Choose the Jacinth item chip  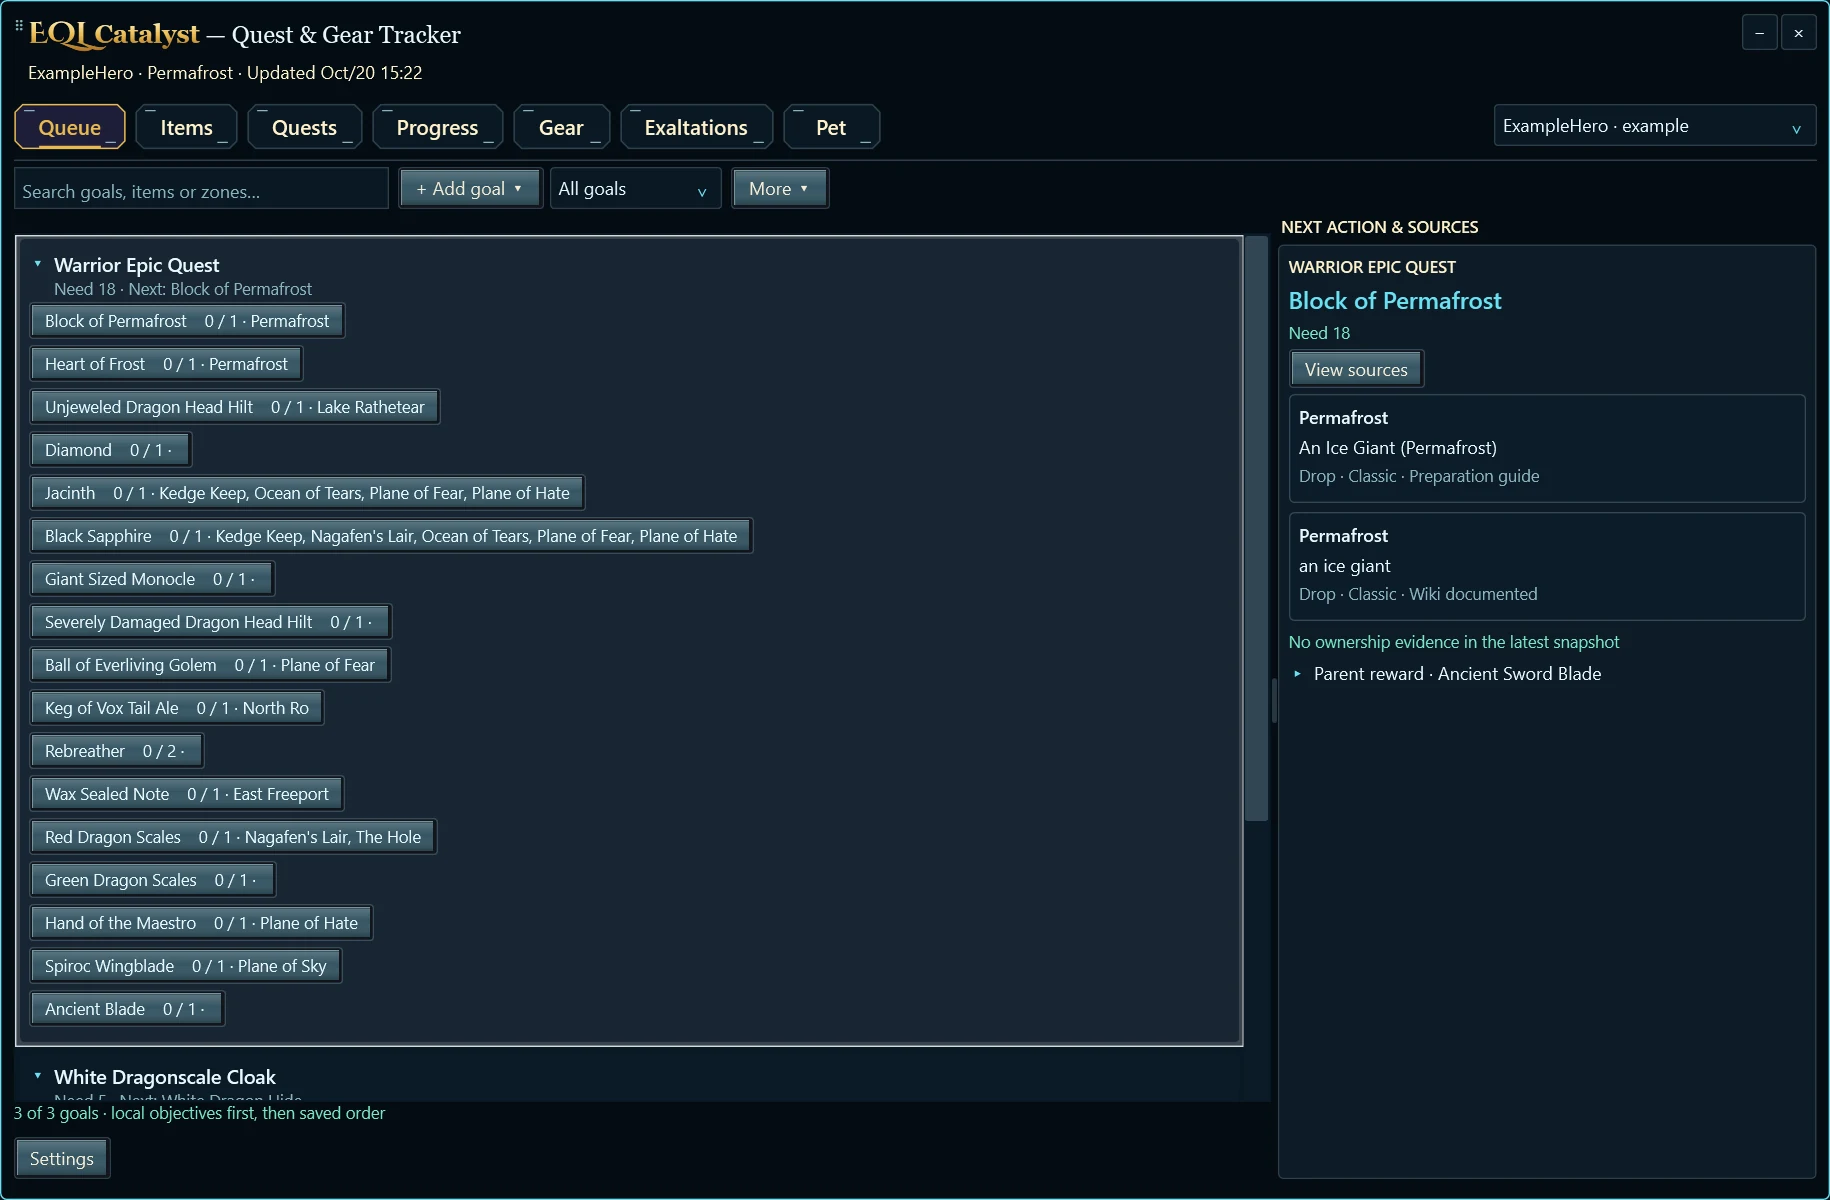coord(307,493)
